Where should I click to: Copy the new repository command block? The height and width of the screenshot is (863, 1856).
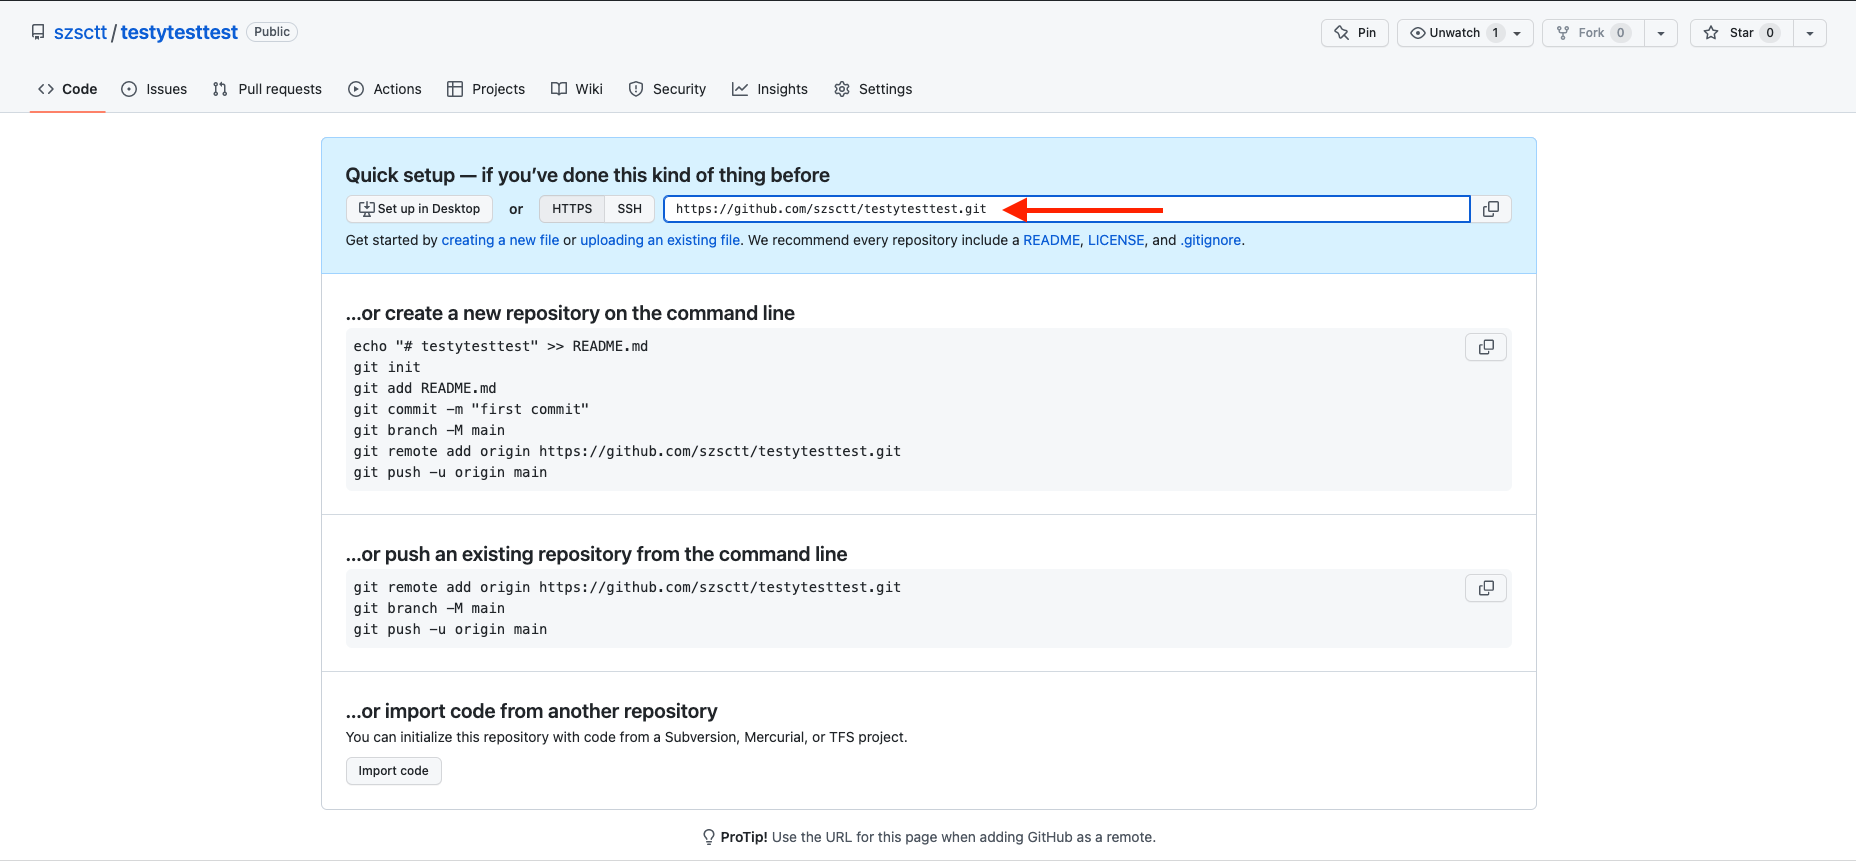click(1485, 347)
